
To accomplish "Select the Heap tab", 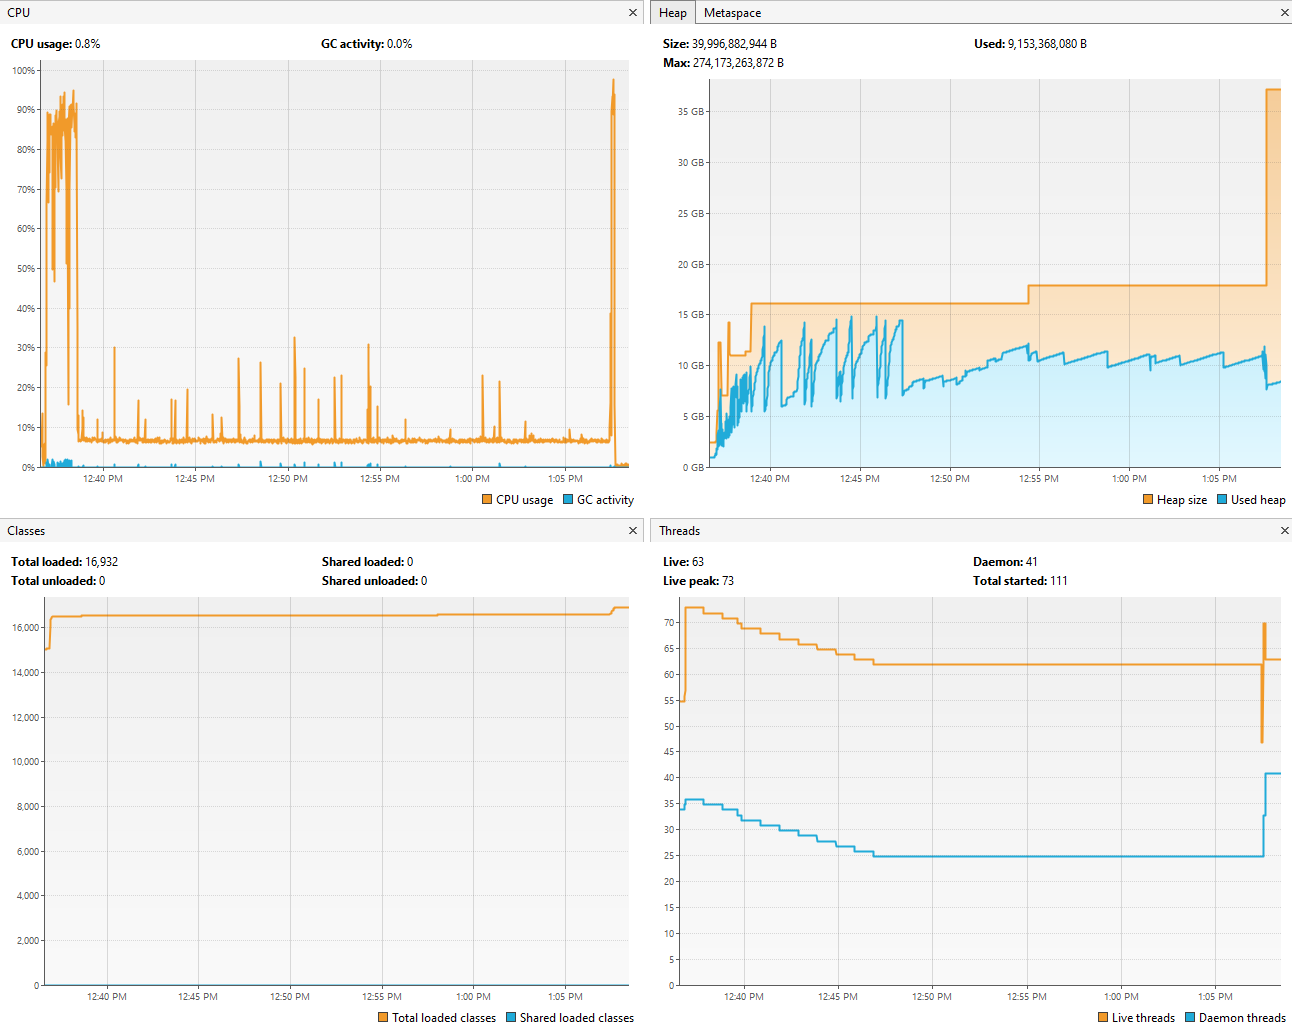I will point(672,12).
